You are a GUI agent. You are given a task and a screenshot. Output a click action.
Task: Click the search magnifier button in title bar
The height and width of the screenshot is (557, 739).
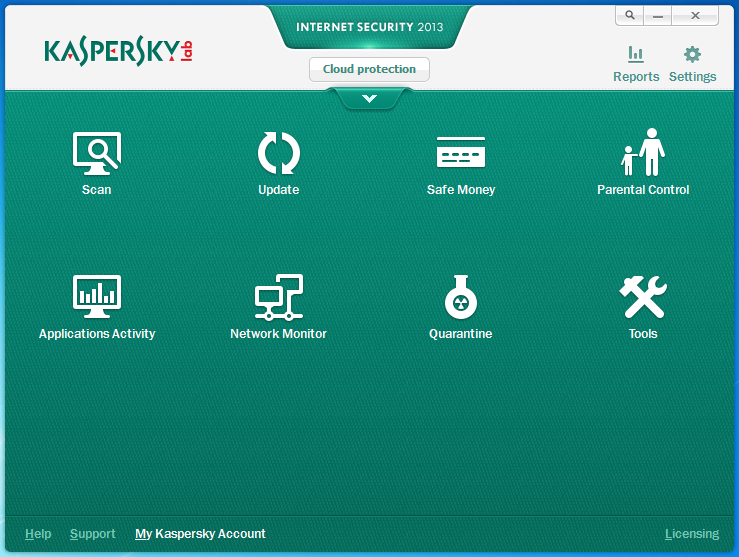pos(630,15)
